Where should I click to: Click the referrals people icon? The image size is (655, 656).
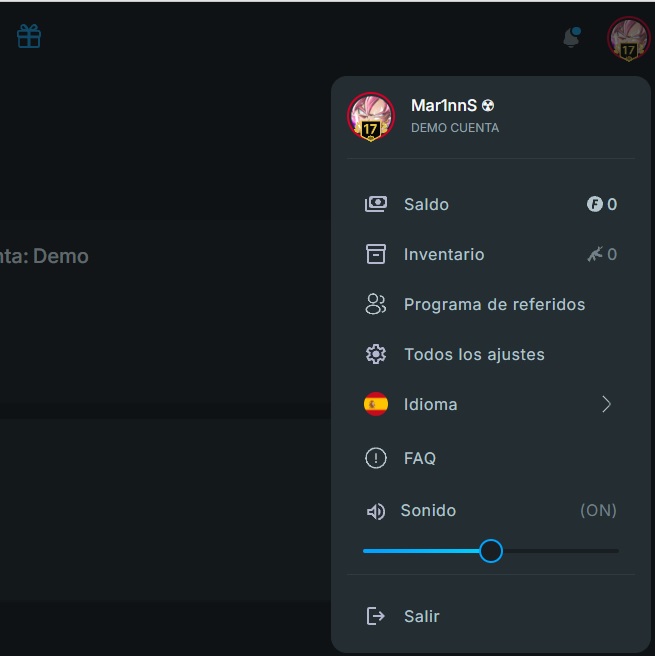(376, 304)
